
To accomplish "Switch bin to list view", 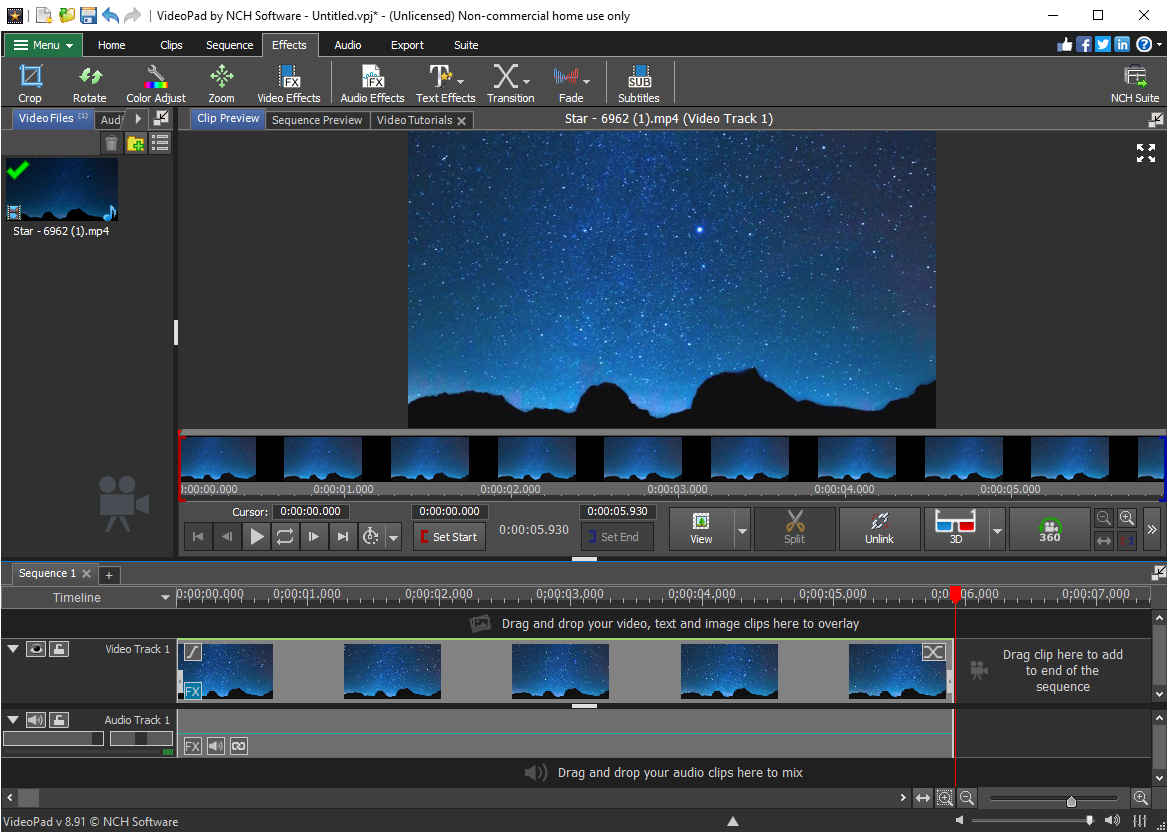I will [159, 143].
